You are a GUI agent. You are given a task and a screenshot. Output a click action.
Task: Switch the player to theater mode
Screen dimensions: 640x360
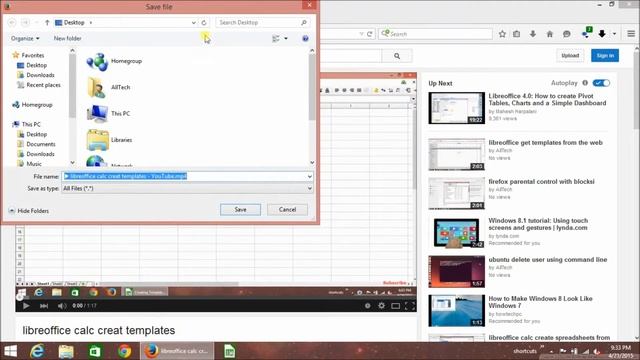point(396,305)
